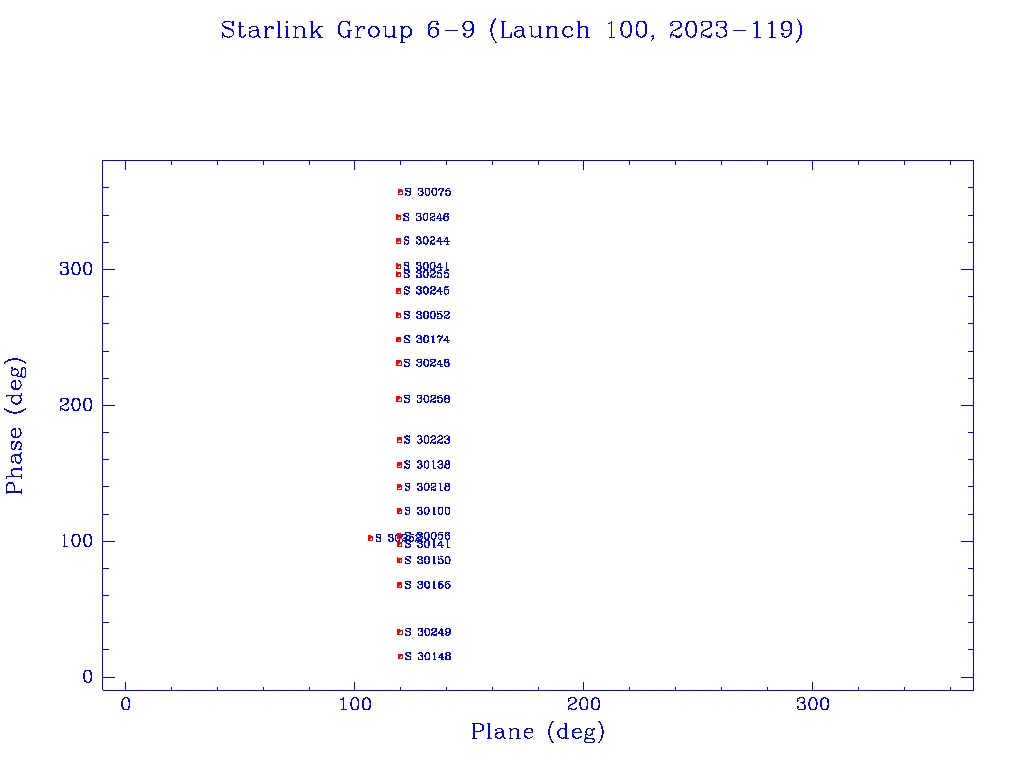Select the x-axis tick label '200'
The image size is (1024, 768).
pos(583,704)
